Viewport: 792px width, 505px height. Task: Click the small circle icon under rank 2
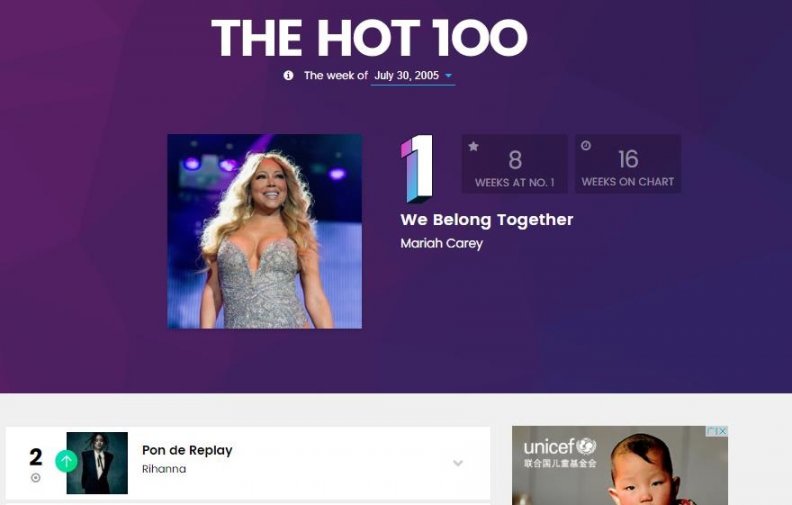pos(35,478)
